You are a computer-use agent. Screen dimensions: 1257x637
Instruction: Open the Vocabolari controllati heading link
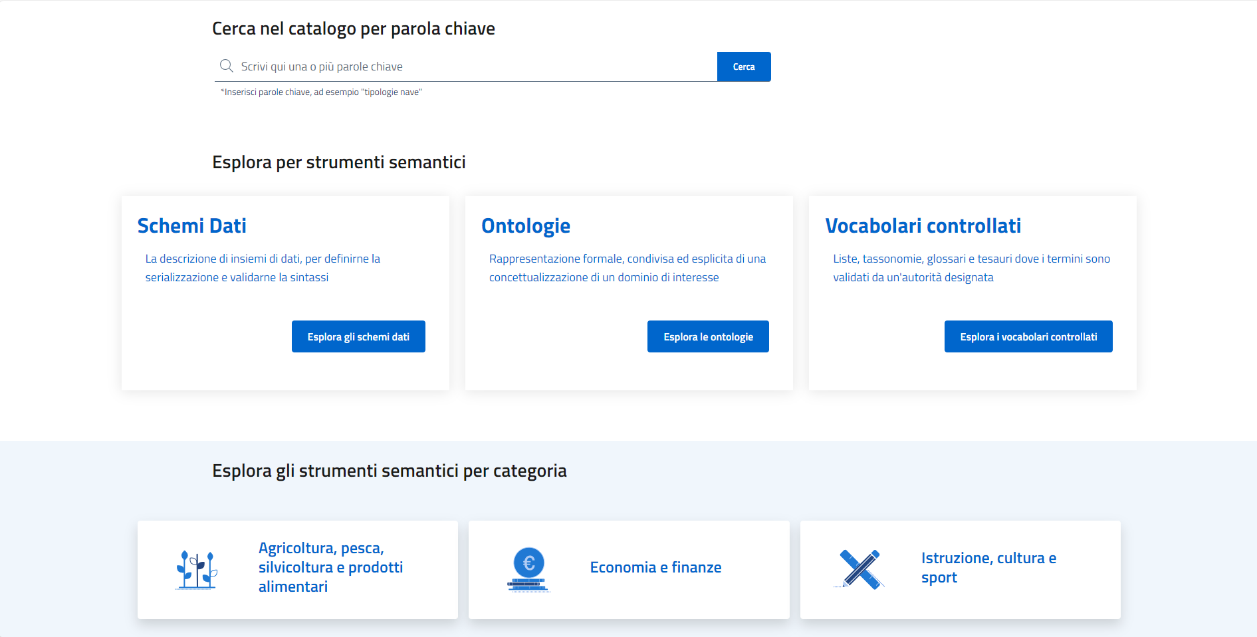[x=923, y=226]
